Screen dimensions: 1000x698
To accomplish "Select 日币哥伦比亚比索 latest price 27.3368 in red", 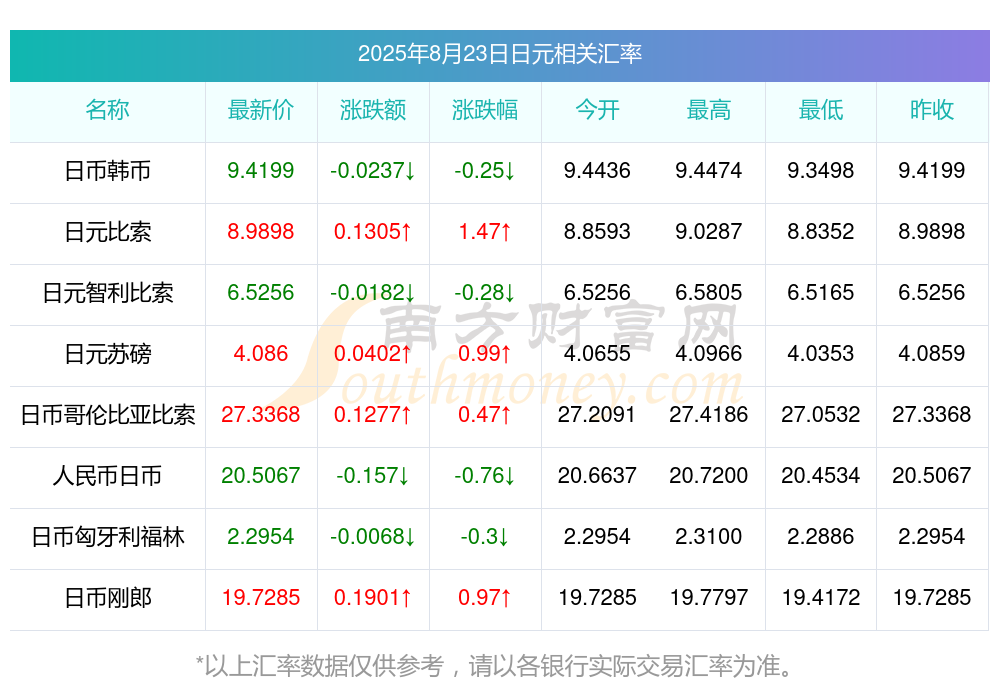I will point(260,415).
